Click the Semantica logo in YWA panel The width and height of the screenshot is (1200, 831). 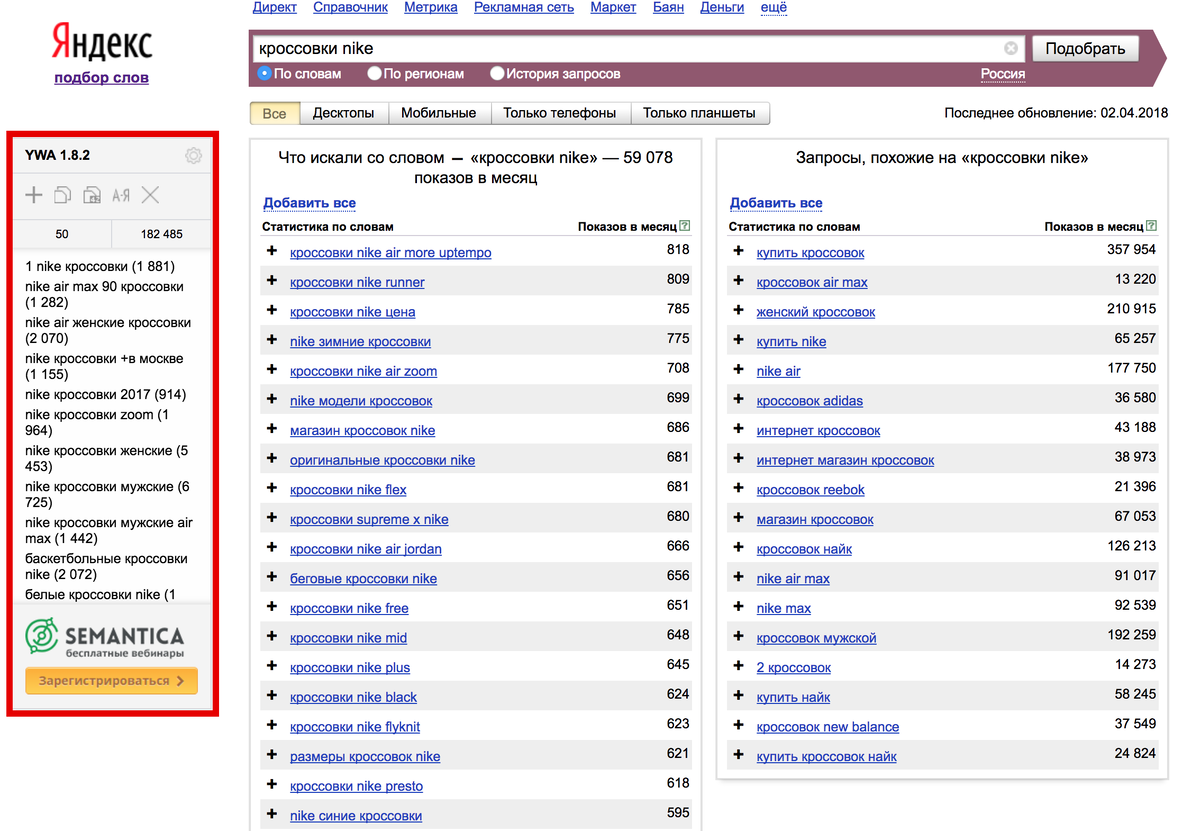coord(105,639)
